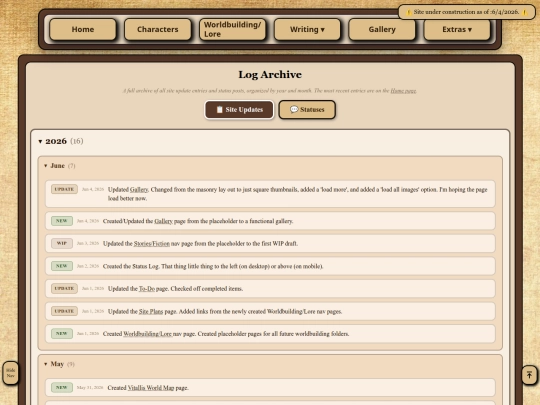Open the Vitallis World Map link
Viewport: 540px width, 405px height.
click(x=151, y=388)
